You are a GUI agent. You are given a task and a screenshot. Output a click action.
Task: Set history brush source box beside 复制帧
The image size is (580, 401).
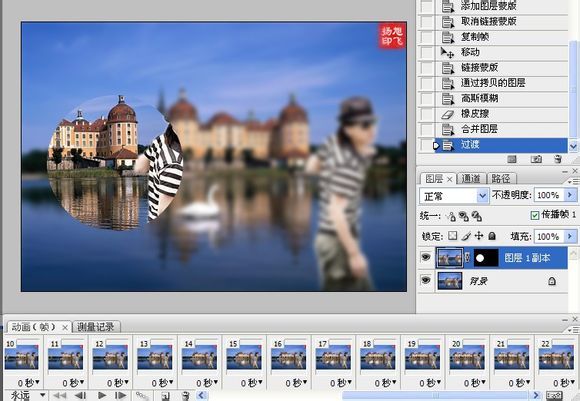[426, 37]
